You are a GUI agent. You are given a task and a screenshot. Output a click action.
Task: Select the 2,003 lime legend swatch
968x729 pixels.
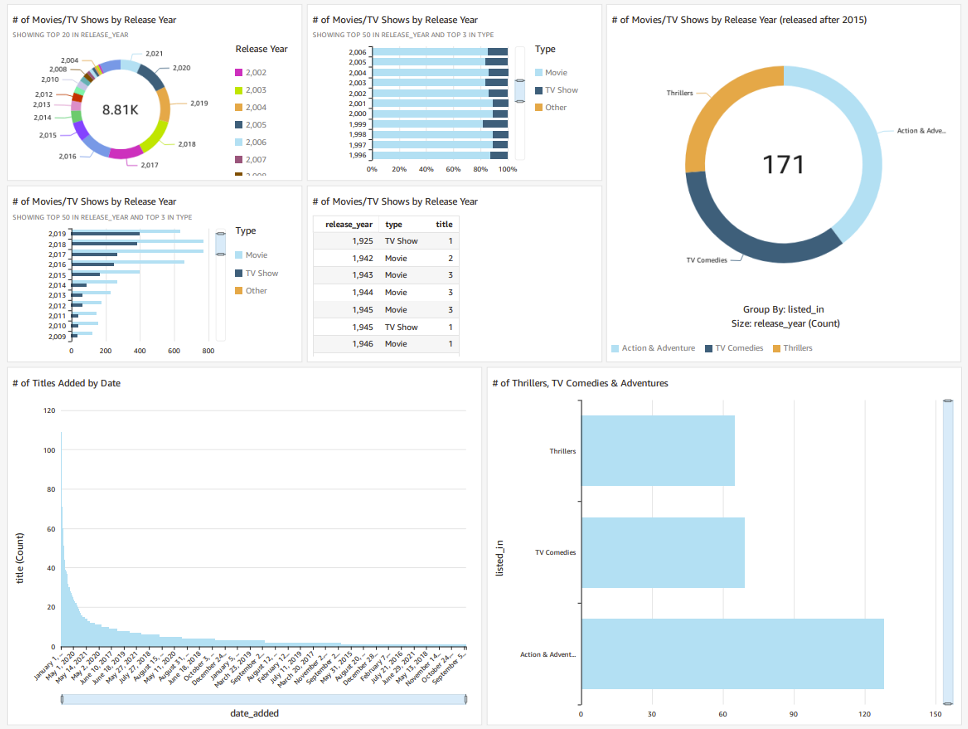tap(239, 90)
